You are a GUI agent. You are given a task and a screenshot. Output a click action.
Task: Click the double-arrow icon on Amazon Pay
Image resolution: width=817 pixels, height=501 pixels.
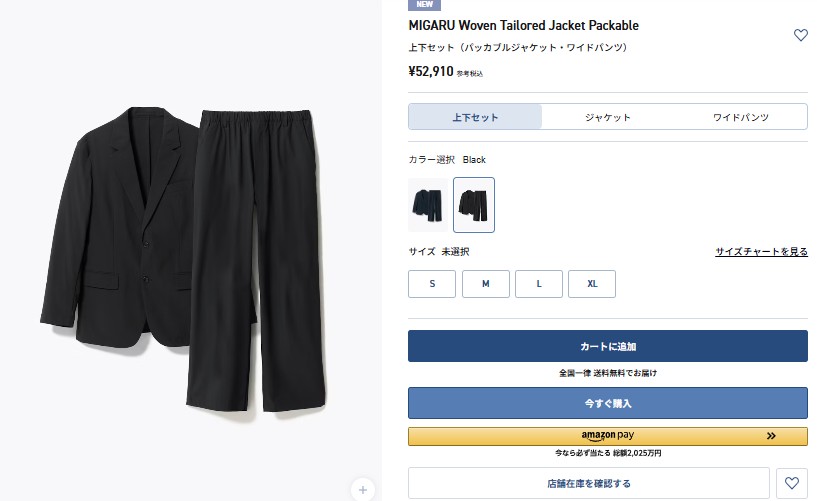771,436
